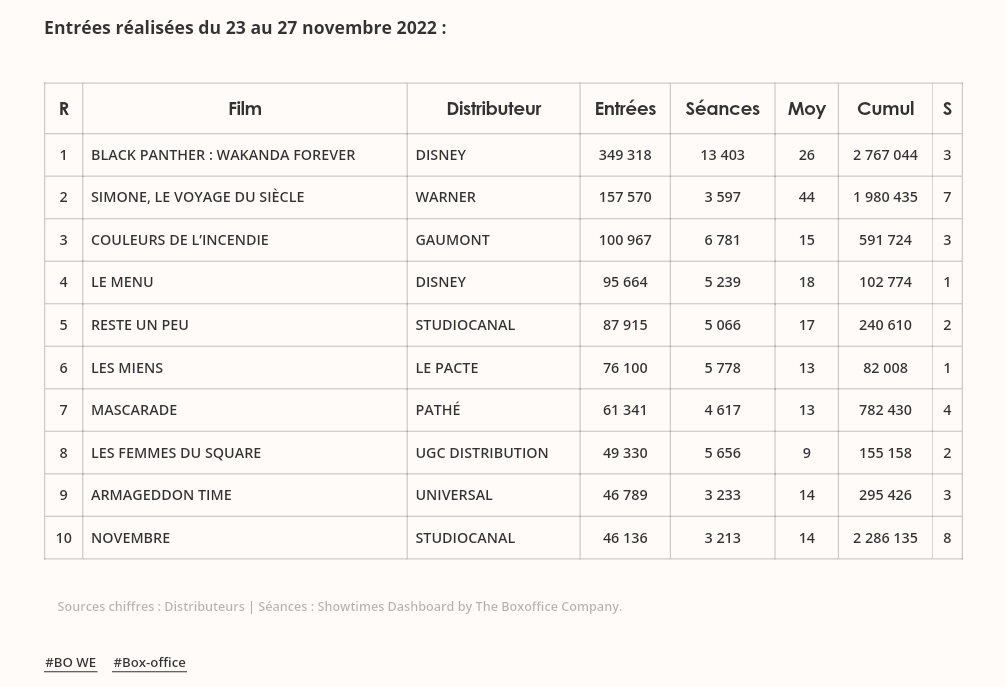
Task: Select the Moy column header
Action: coord(806,108)
